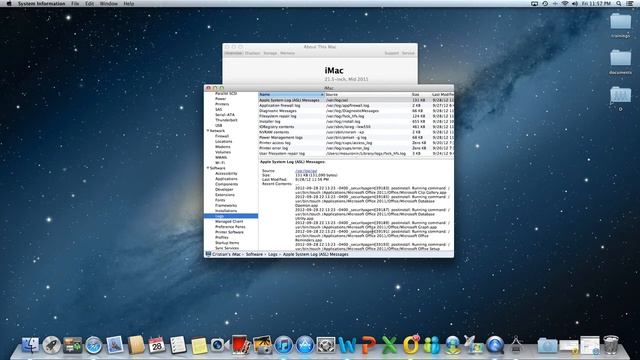This screenshot has height=360, width=640.
Task: Open Apple menu
Action: tap(9, 3)
